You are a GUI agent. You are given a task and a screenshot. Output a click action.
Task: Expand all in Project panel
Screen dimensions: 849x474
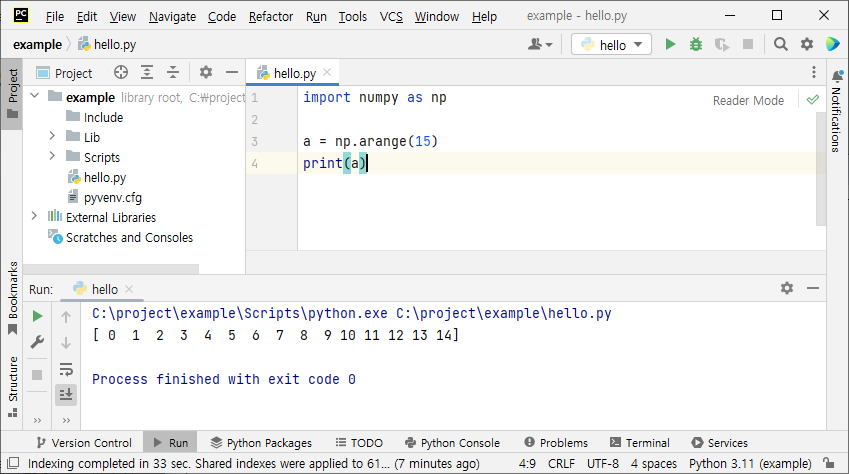pos(147,72)
